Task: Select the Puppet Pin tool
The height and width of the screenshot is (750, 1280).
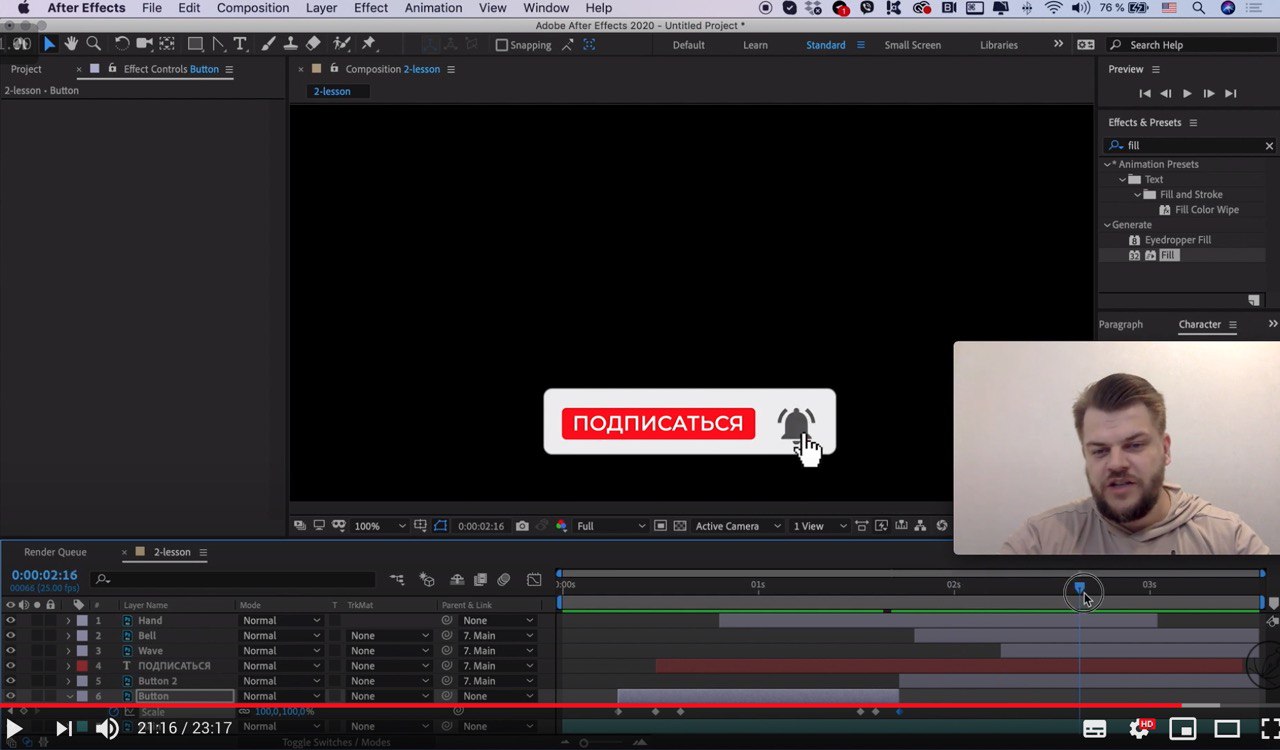Action: [368, 44]
